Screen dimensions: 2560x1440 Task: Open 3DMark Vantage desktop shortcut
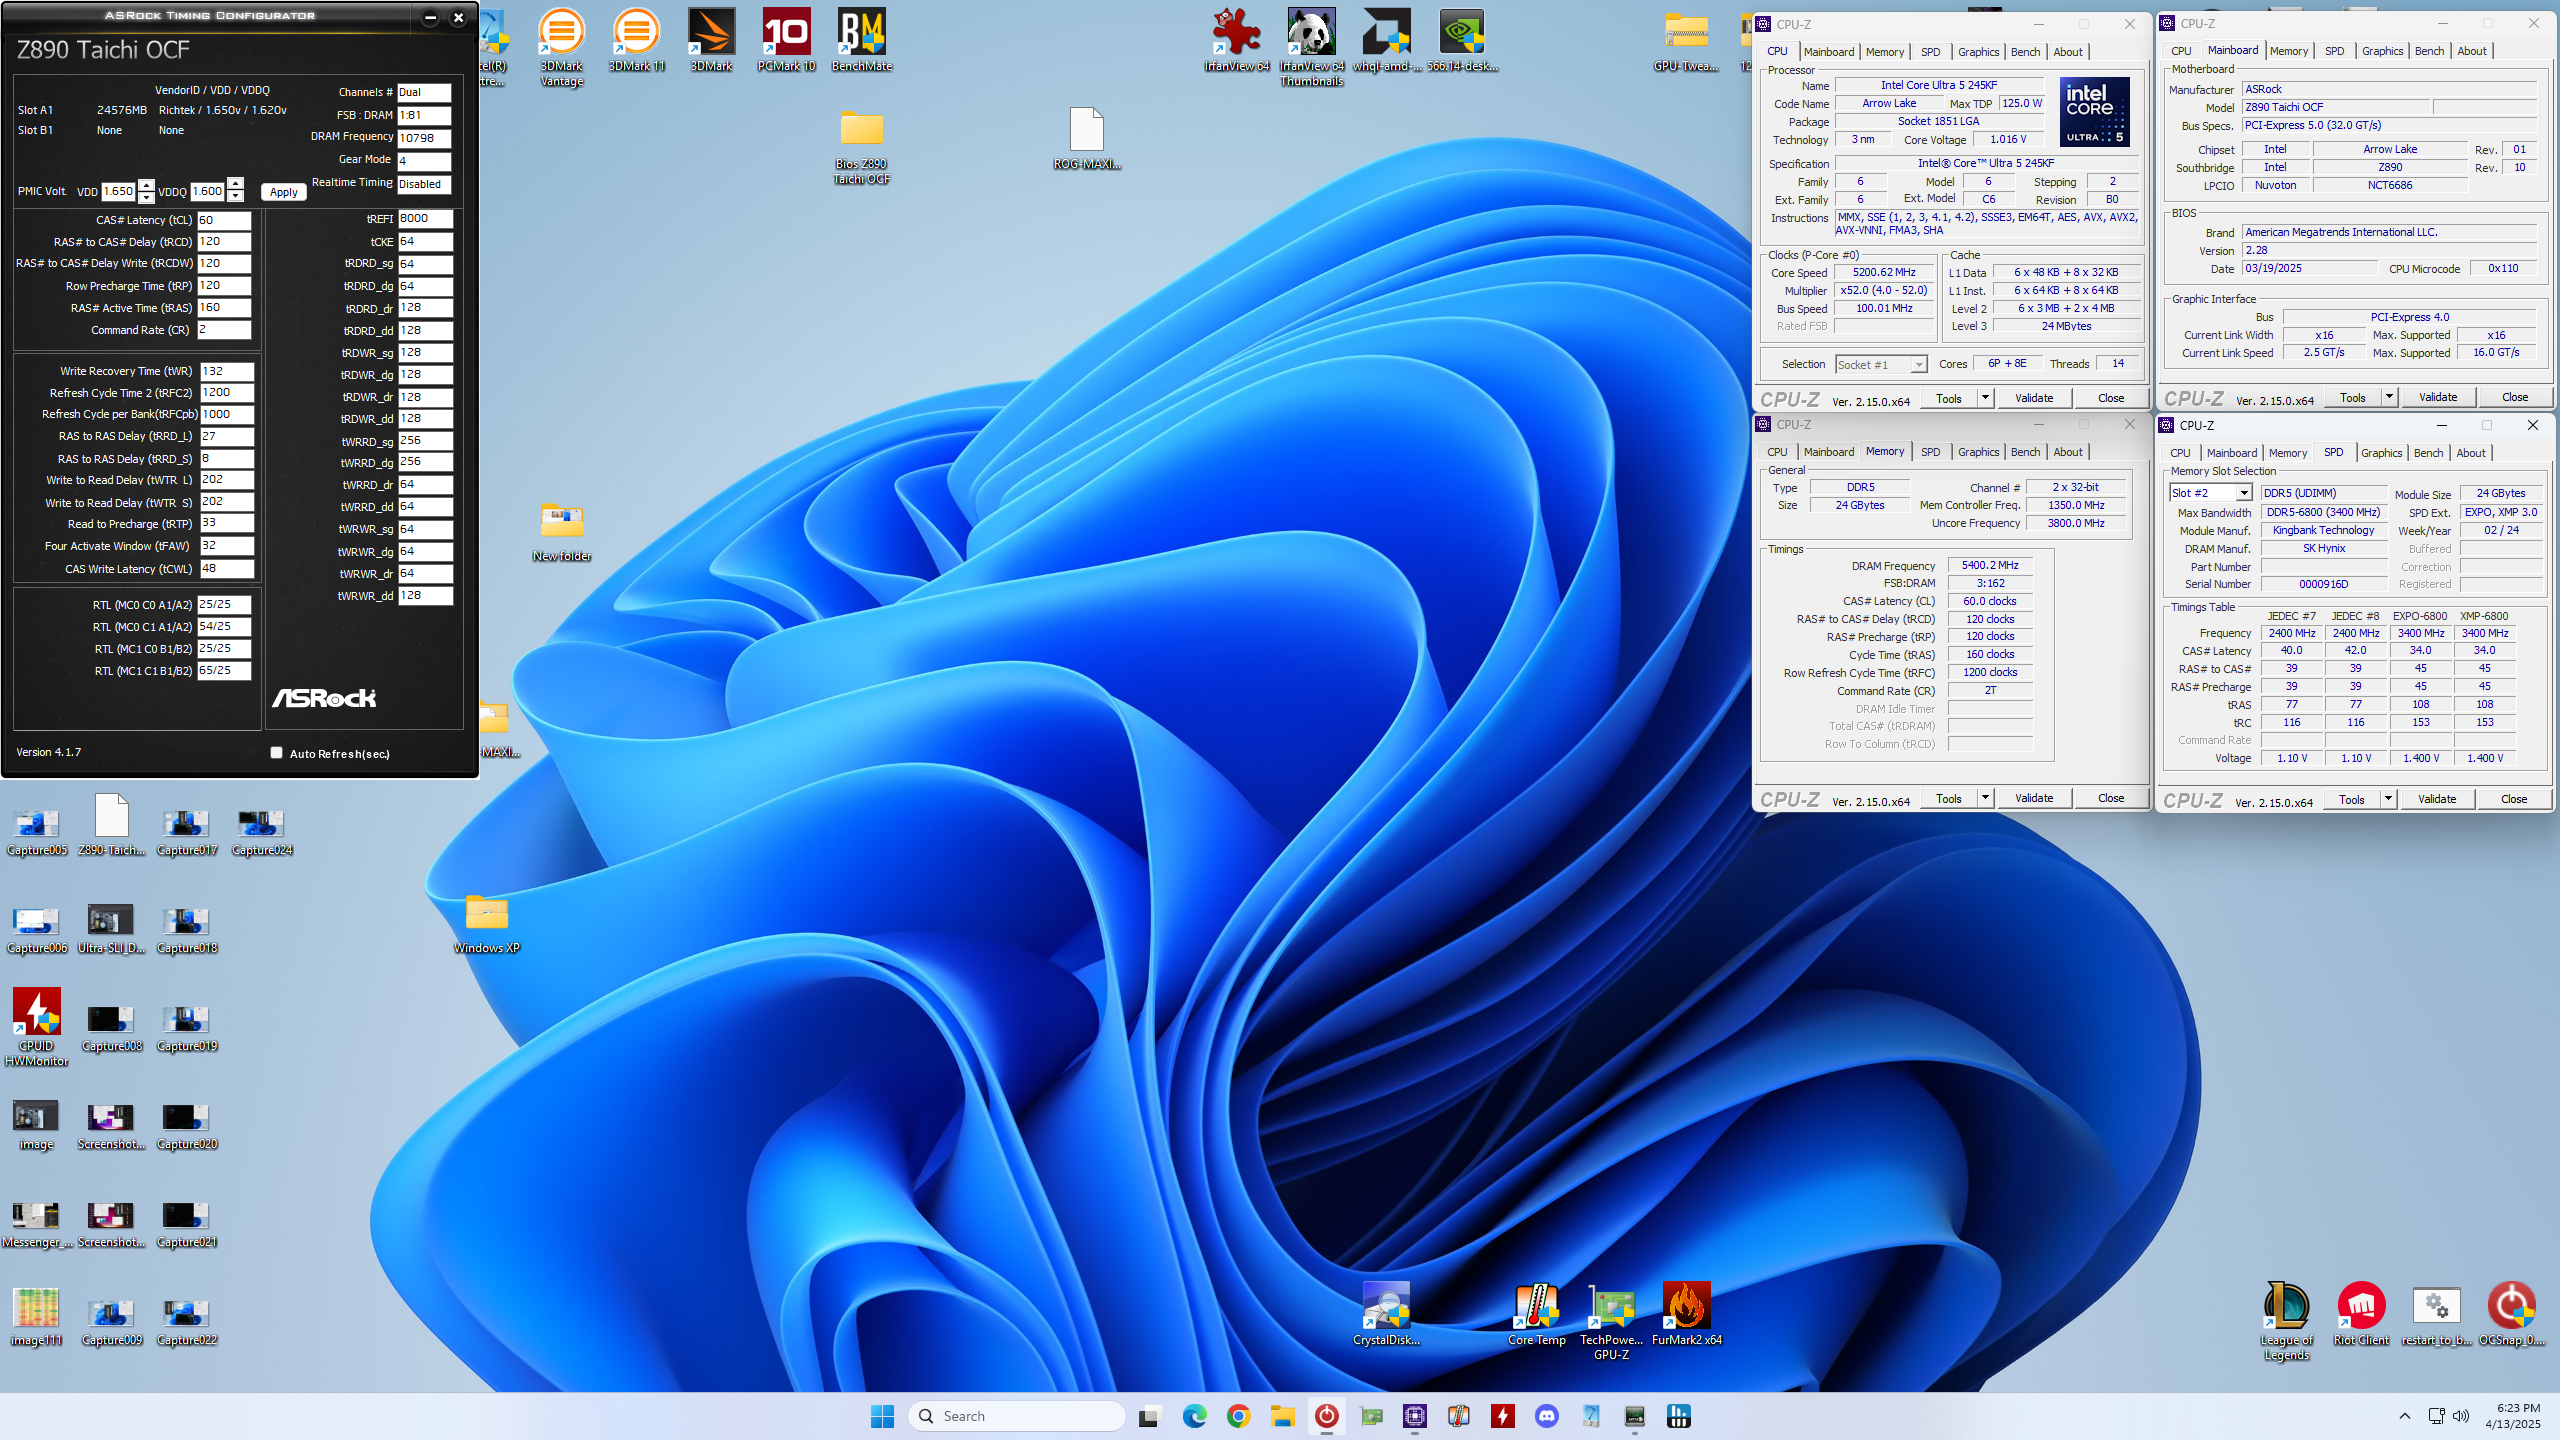pos(561,48)
